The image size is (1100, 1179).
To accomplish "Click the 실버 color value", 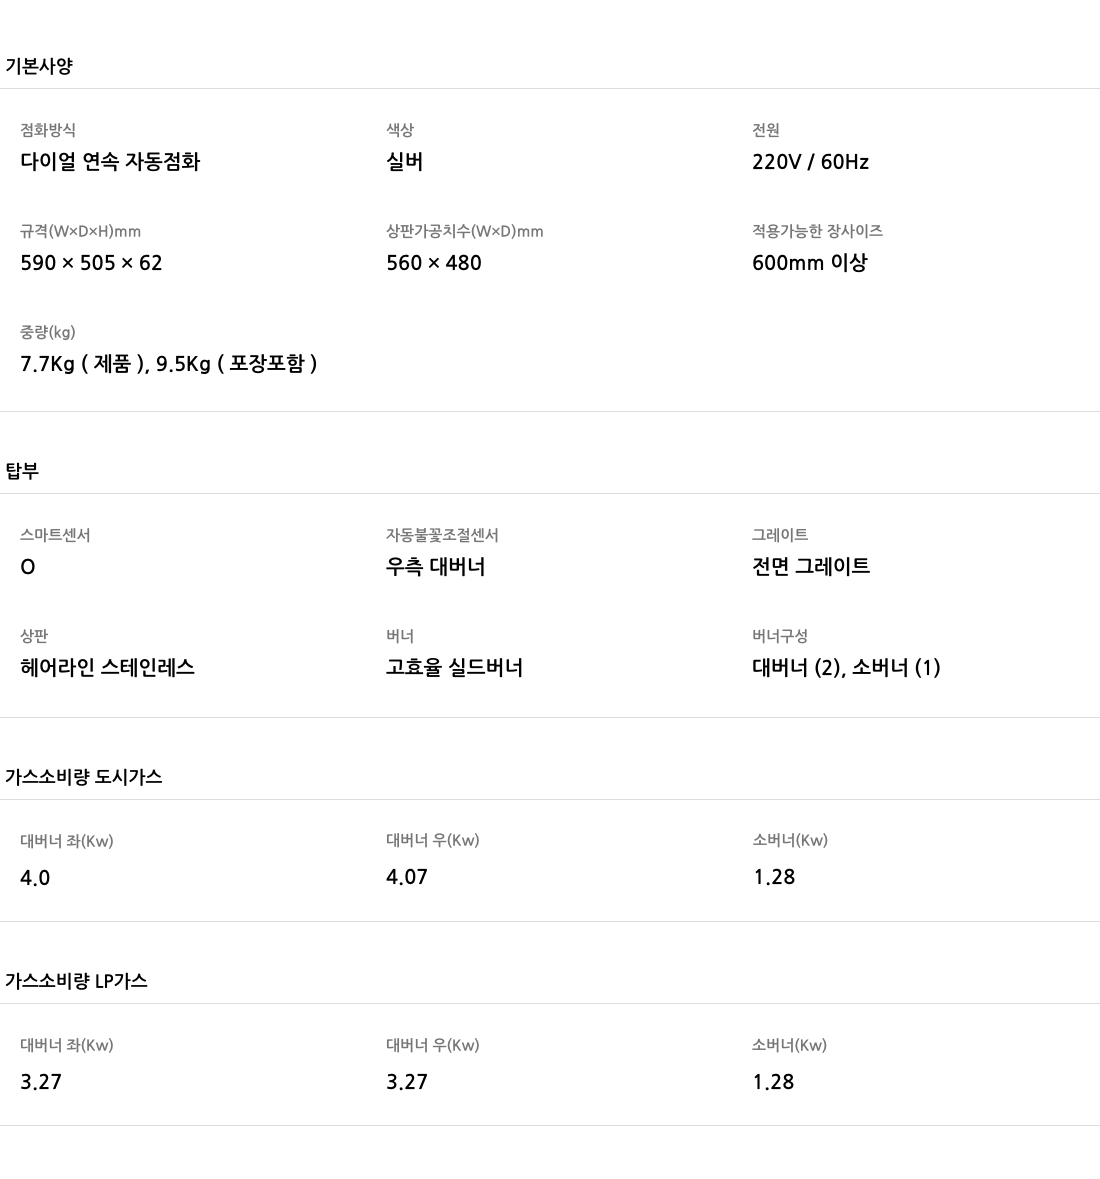I will click(x=405, y=162).
